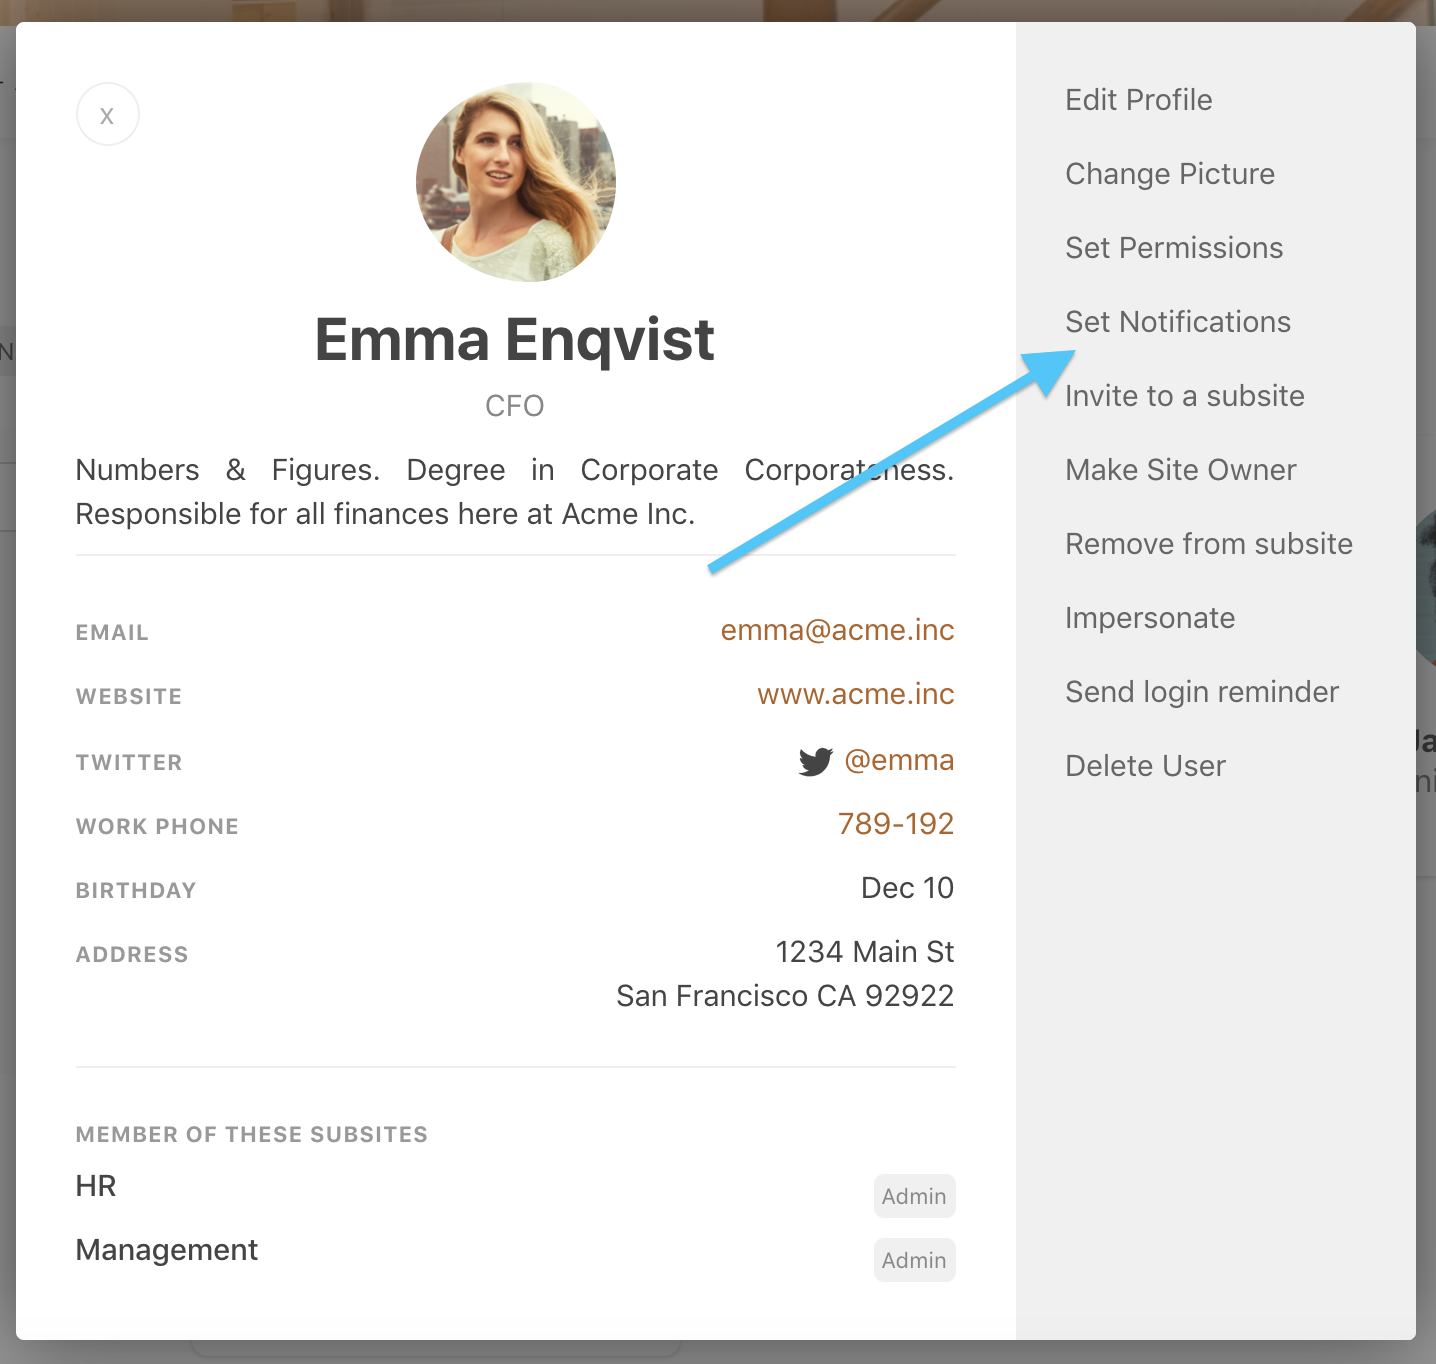Open the emma@acme.inc email link

pyautogui.click(x=837, y=630)
